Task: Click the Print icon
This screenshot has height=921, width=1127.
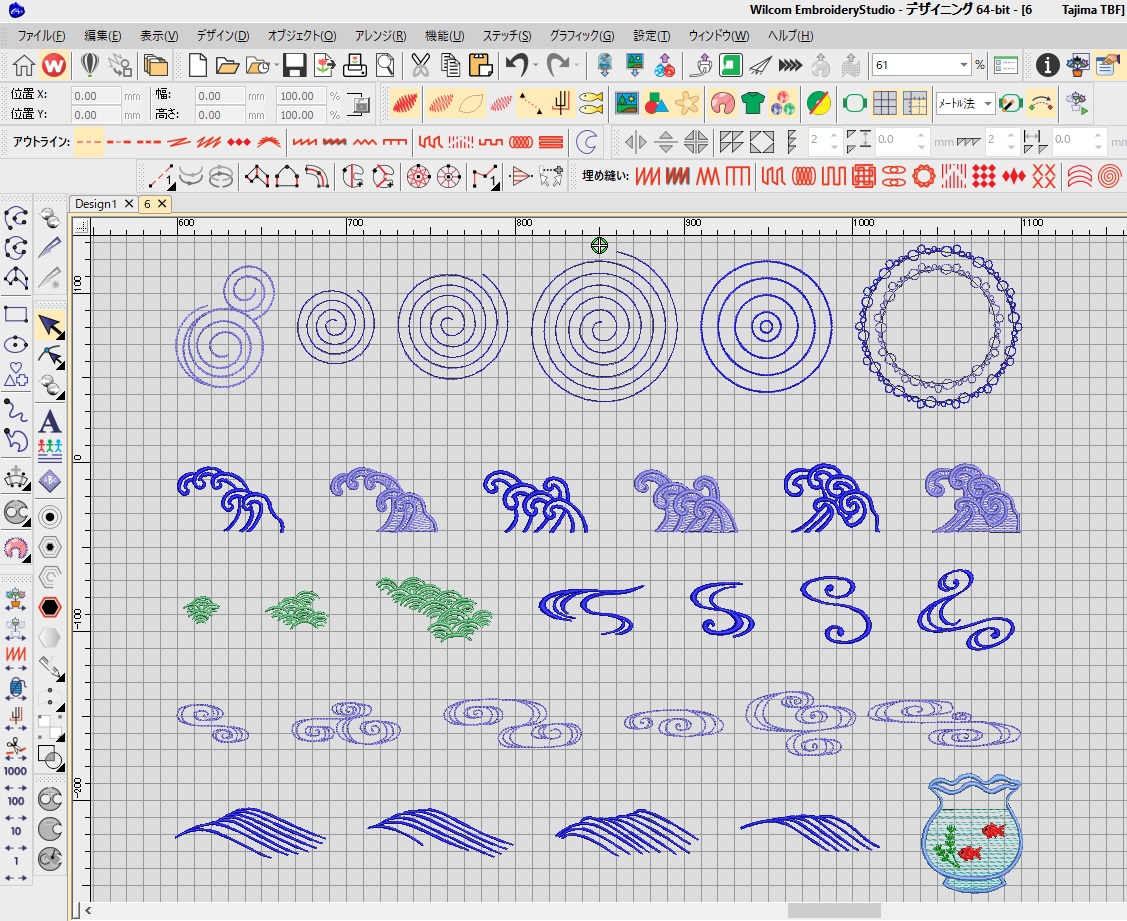Action: pos(354,65)
